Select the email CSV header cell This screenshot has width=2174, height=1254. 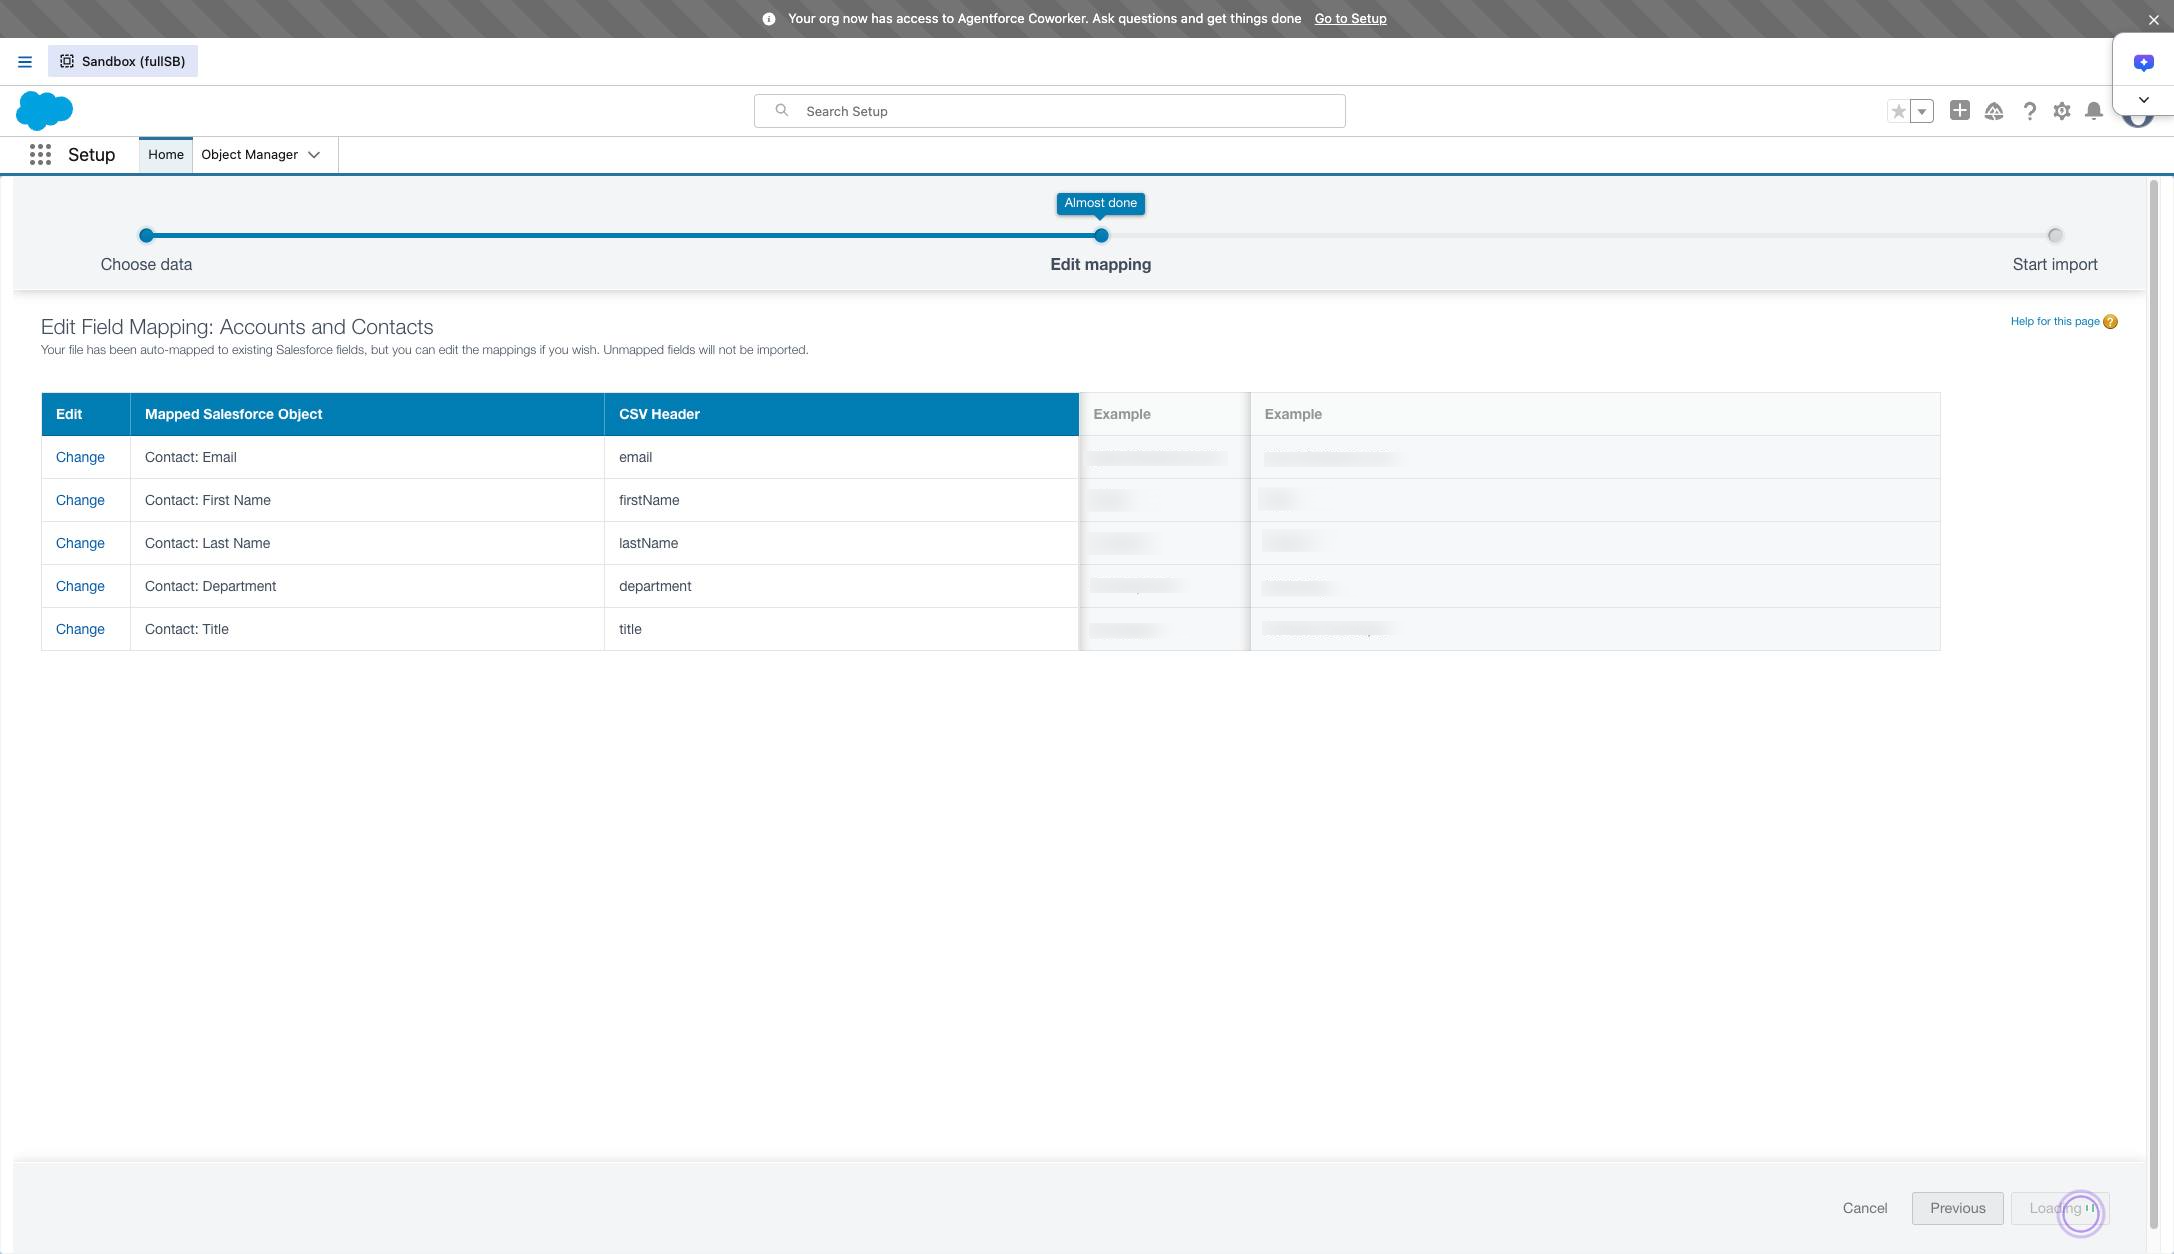point(841,457)
